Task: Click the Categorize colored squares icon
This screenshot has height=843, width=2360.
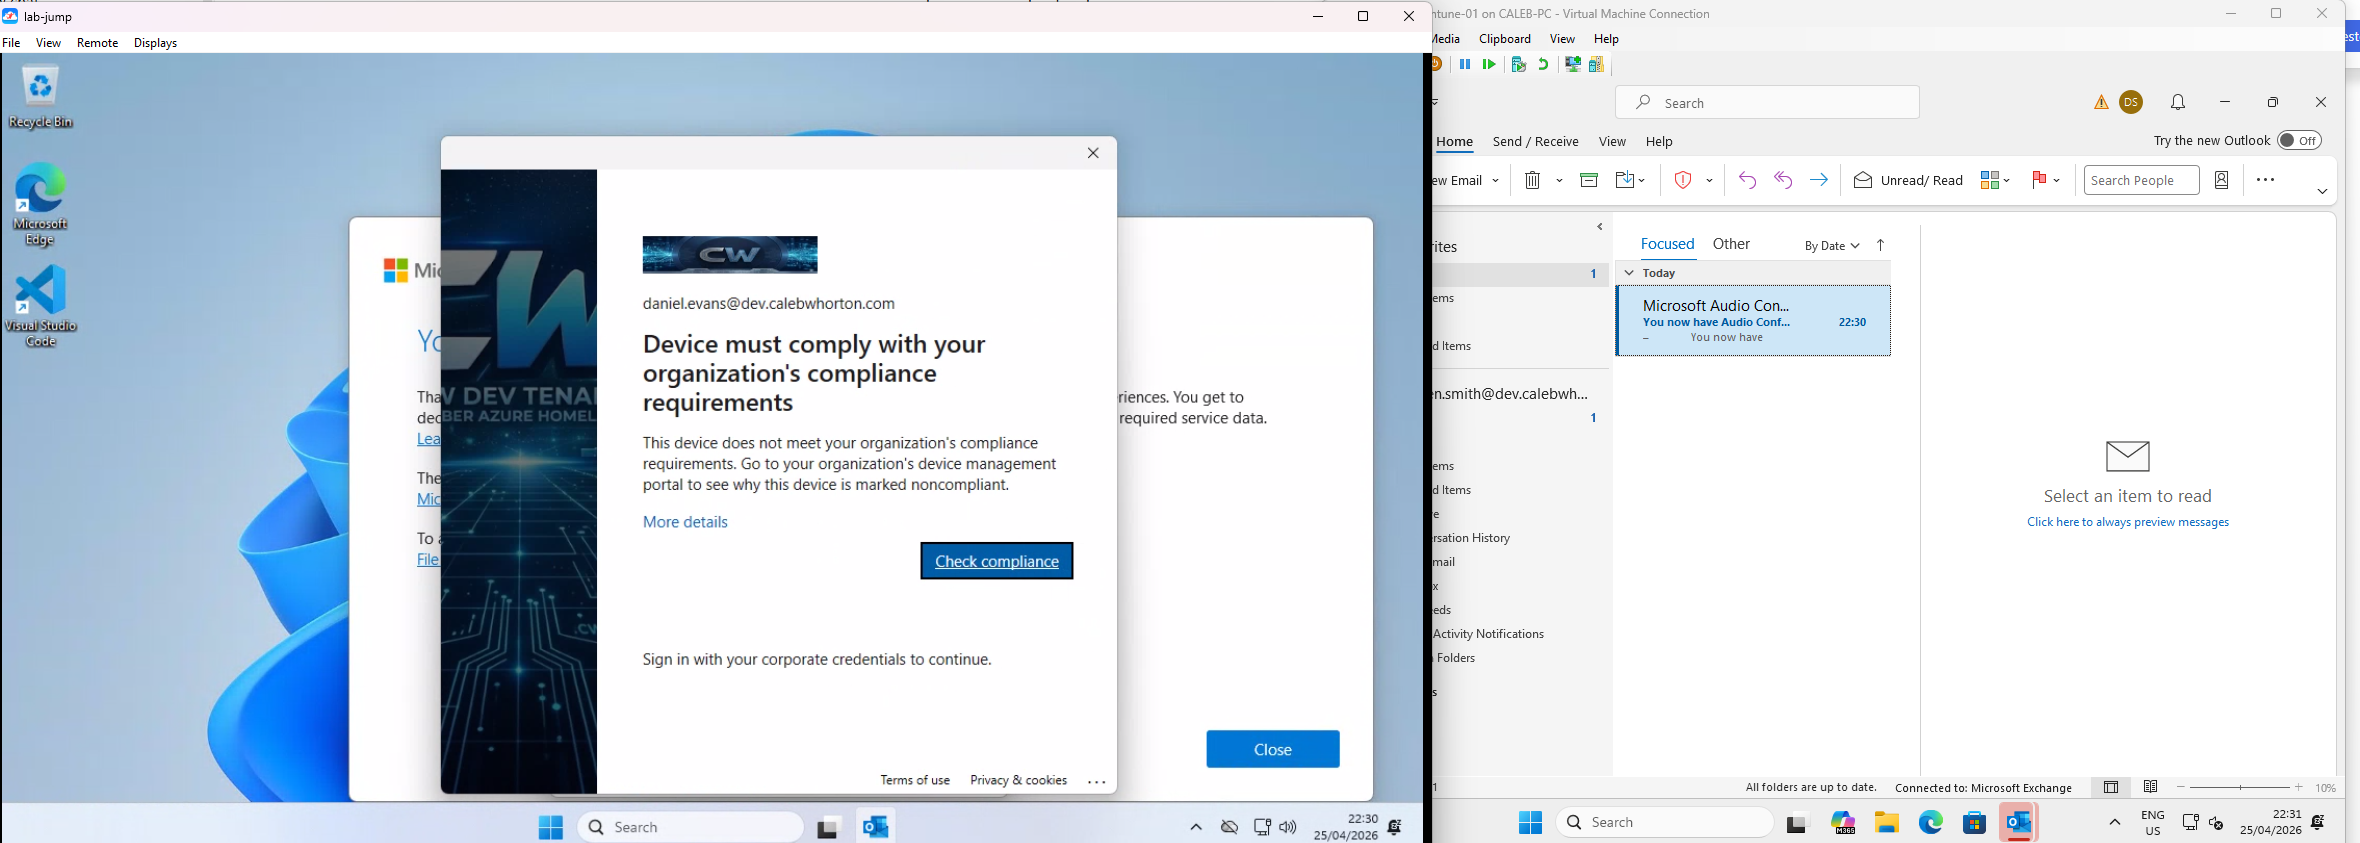Action: [1989, 180]
